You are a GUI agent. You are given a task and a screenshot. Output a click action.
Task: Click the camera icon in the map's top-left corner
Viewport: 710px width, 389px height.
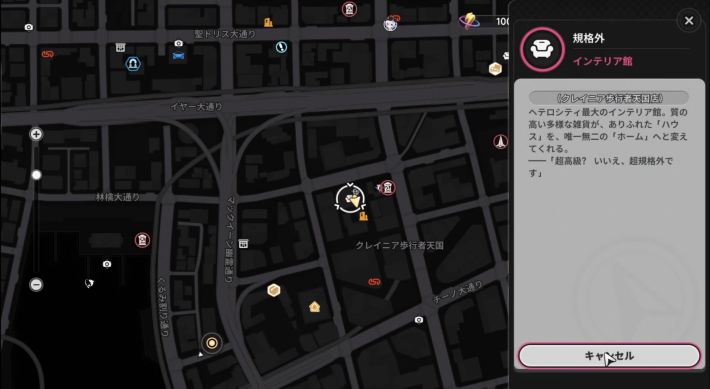pyautogui.click(x=29, y=27)
